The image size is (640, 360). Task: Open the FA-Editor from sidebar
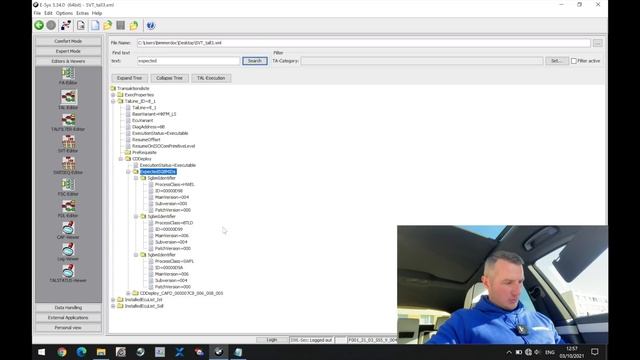68,76
